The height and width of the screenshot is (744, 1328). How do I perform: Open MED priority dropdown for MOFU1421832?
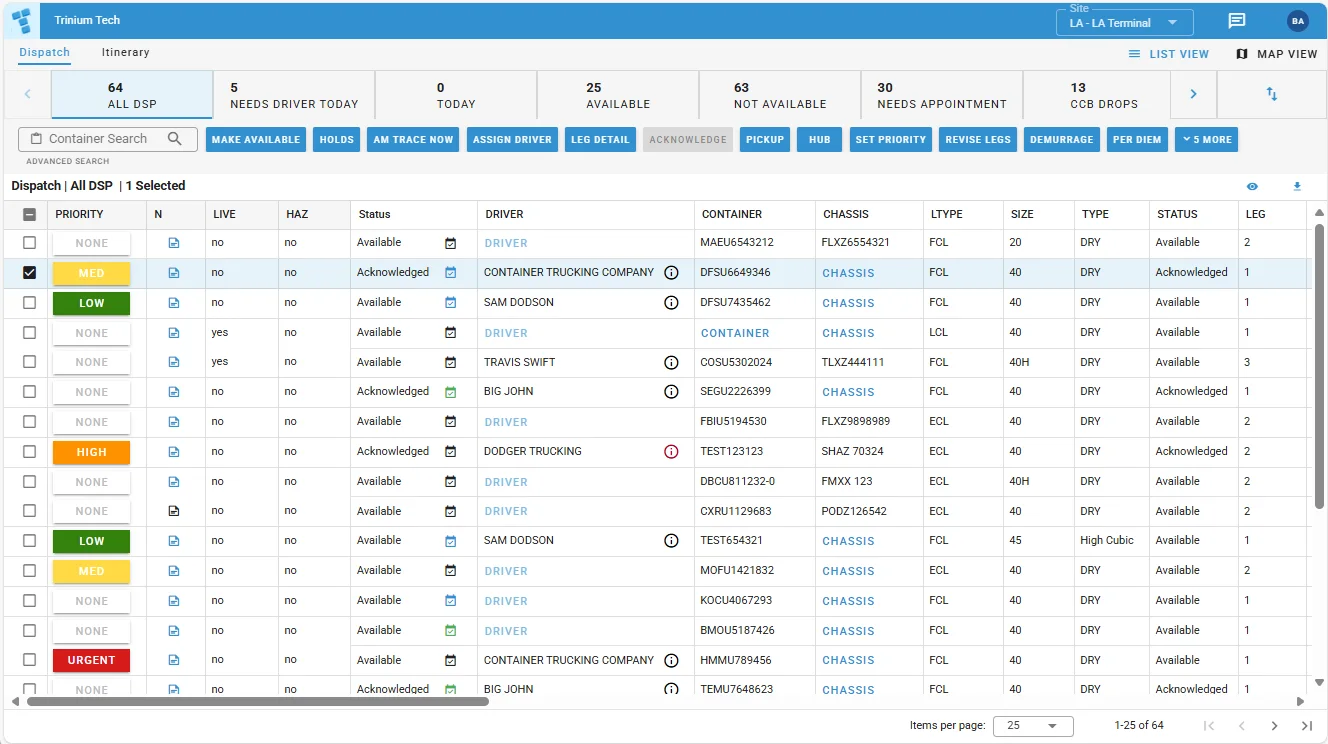(91, 571)
